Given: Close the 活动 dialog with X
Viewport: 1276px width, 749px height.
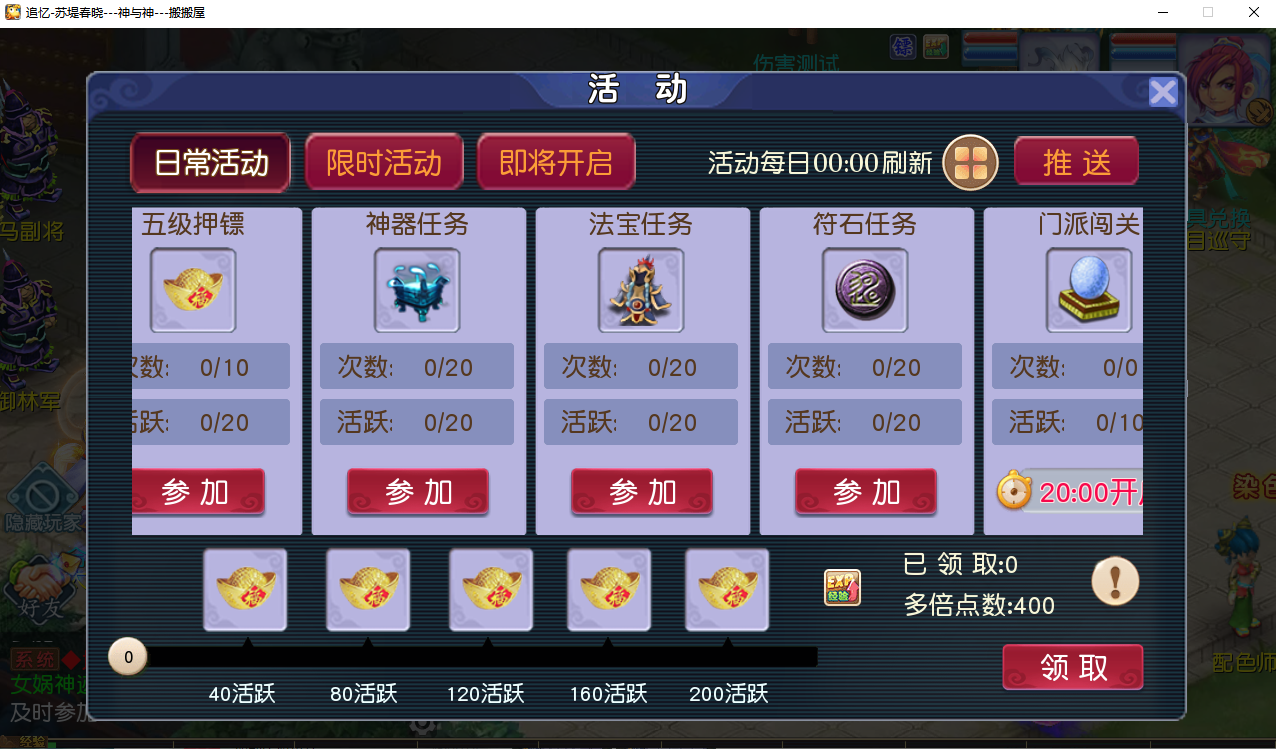Looking at the screenshot, I should (x=1163, y=92).
